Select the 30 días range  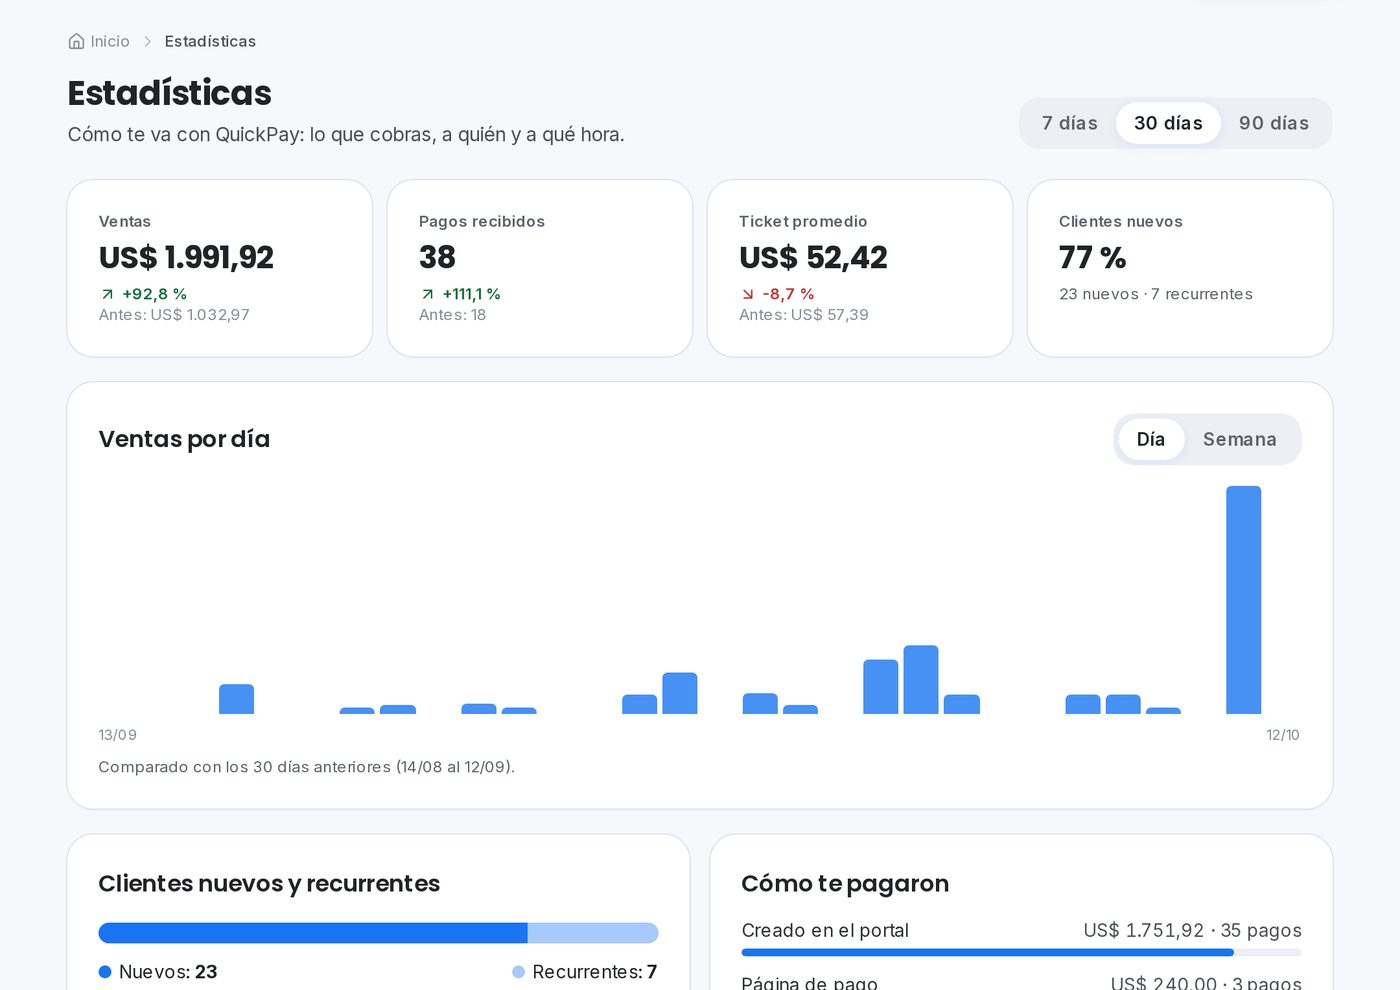point(1168,123)
